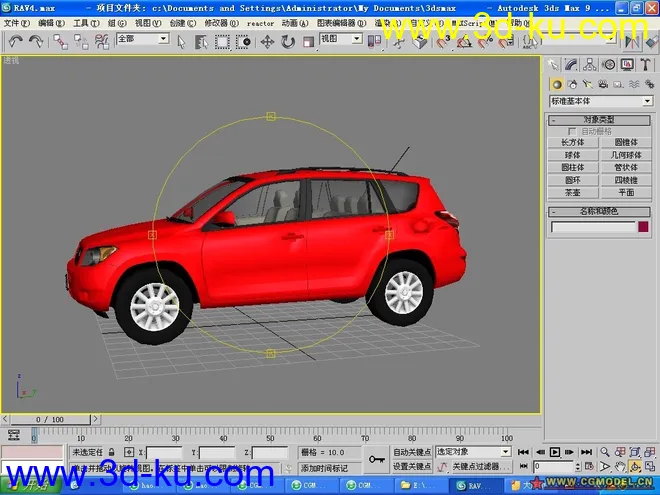Select the Link objects tool
The image size is (660, 495).
pyautogui.click(x=60, y=42)
